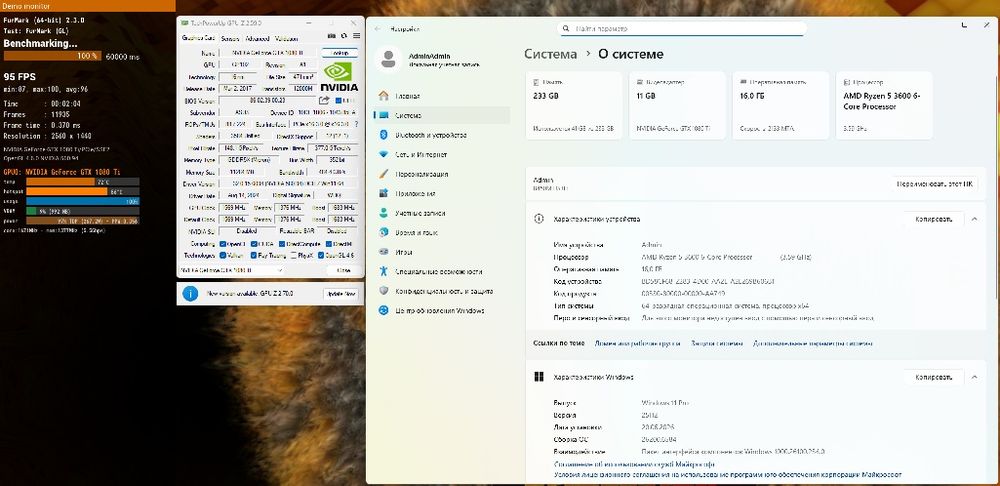1000x486 pixels.
Task: Toggle the Vulkan checkbox in GPU-Z
Action: (x=223, y=255)
